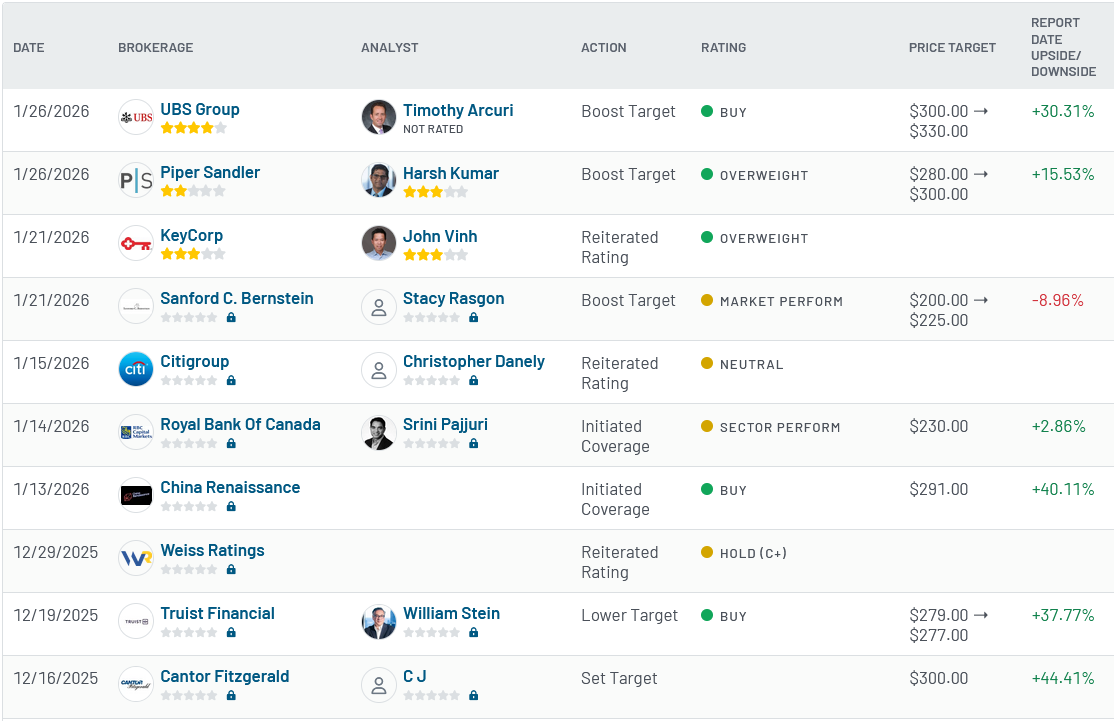Click the RATING column header
This screenshot has height=721, width=1114.
click(x=723, y=48)
